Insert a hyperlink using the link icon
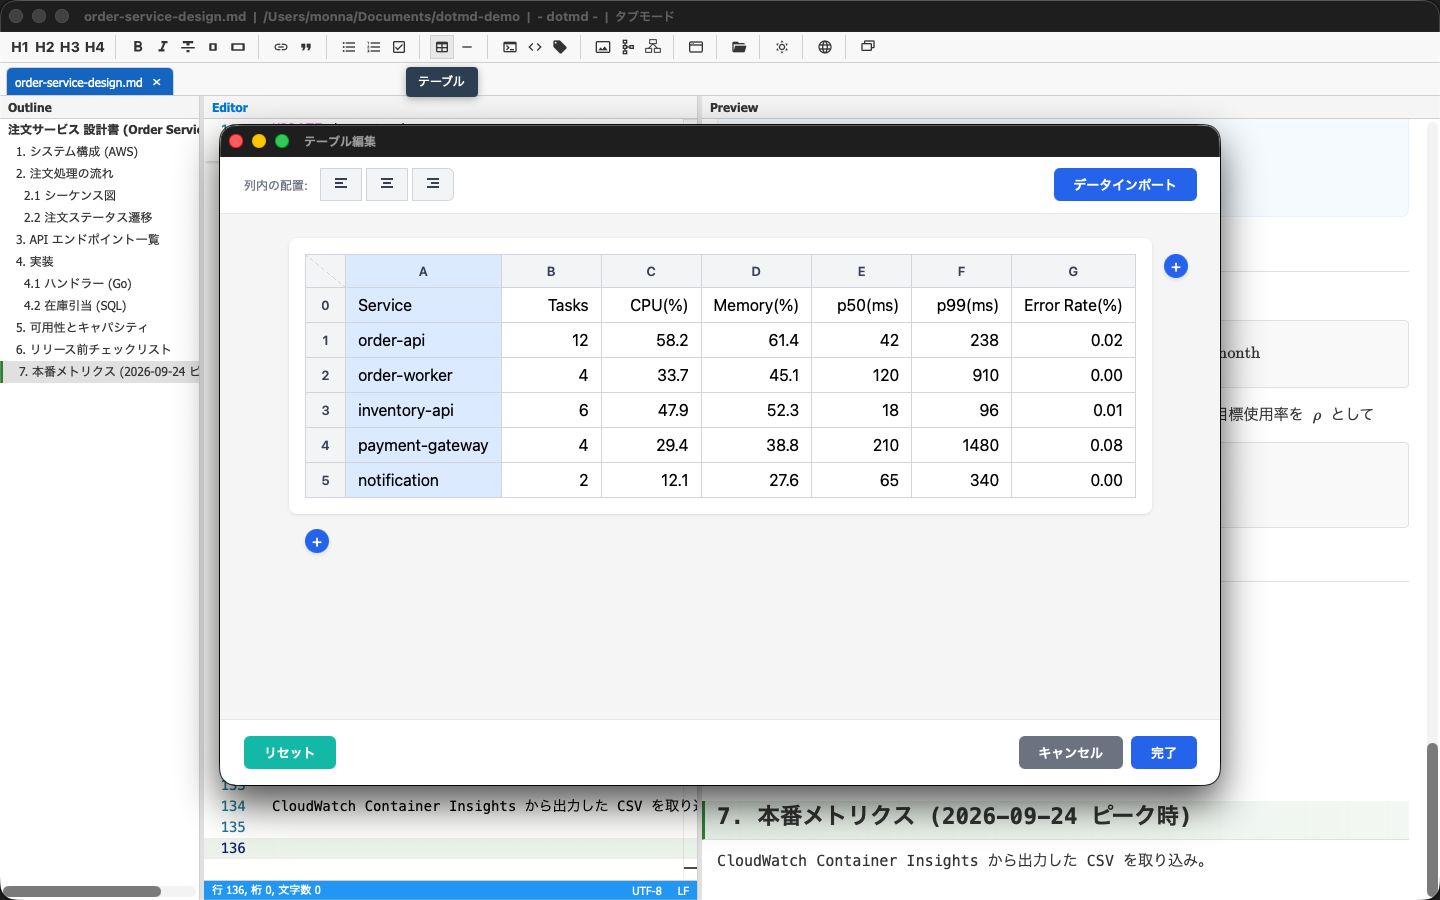This screenshot has width=1440, height=900. [281, 47]
